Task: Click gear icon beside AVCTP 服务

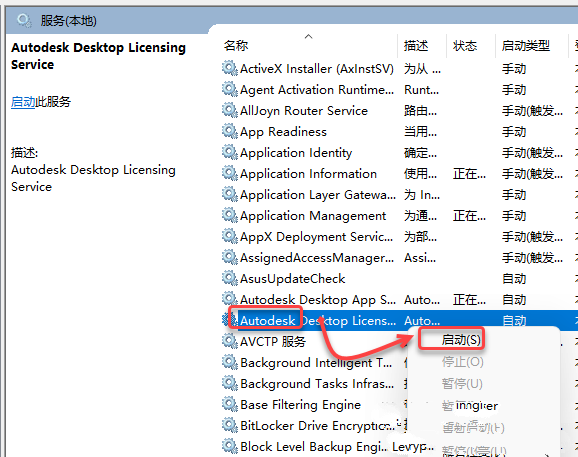Action: [229, 342]
